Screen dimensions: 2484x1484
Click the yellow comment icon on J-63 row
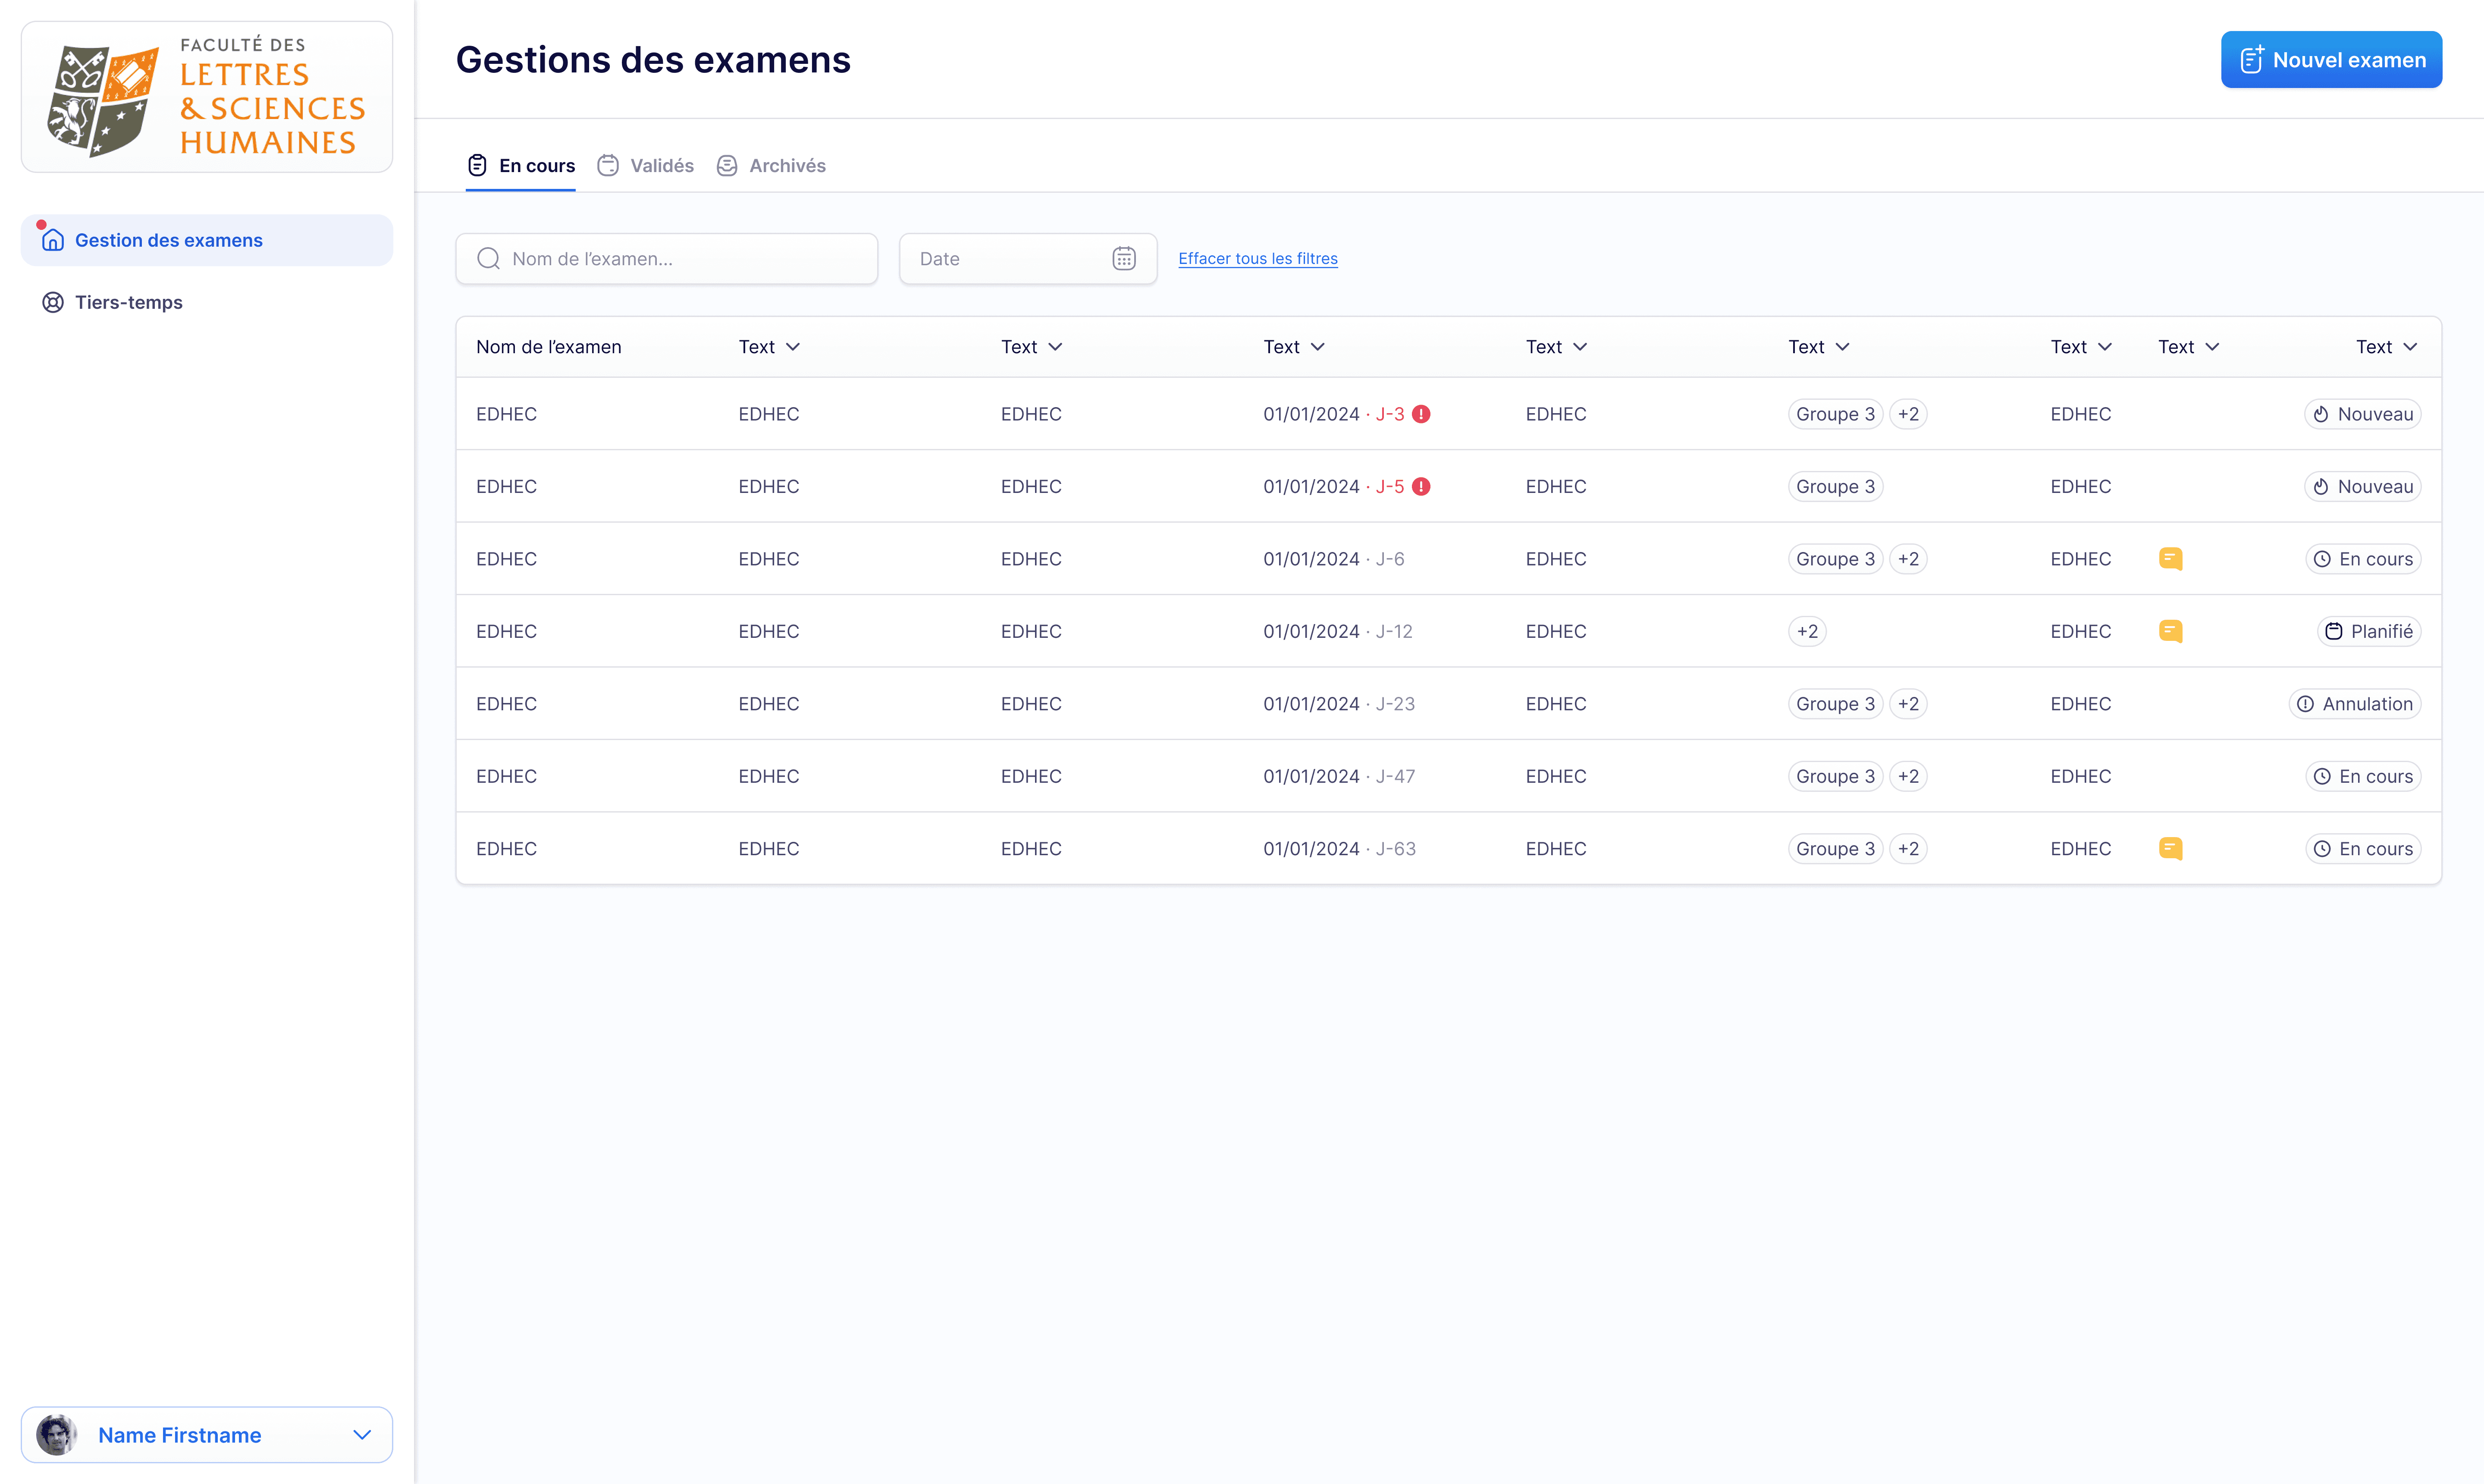point(2170,849)
